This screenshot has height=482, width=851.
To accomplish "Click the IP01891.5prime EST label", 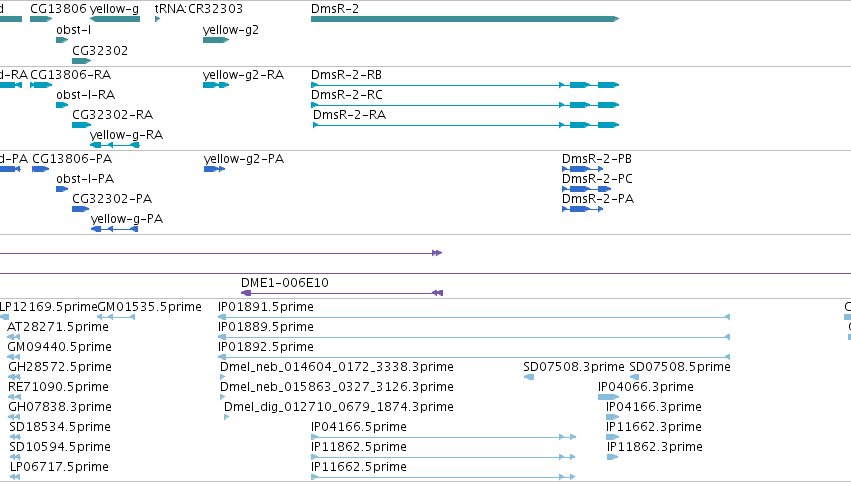I will (x=266, y=307).
